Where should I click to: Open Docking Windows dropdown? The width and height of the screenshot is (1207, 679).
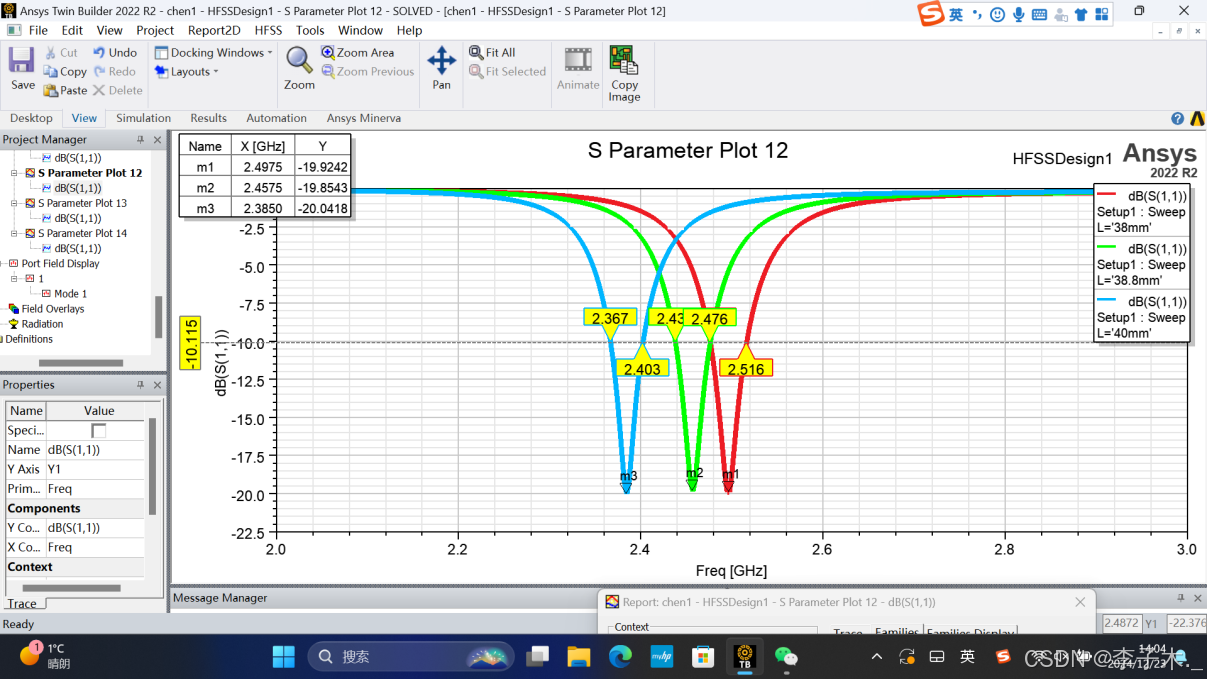pos(213,53)
